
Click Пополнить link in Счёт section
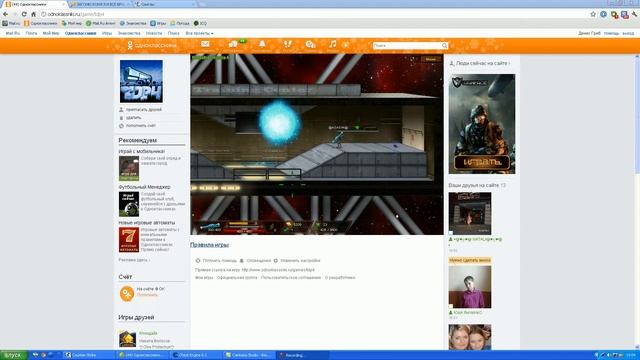[147, 295]
